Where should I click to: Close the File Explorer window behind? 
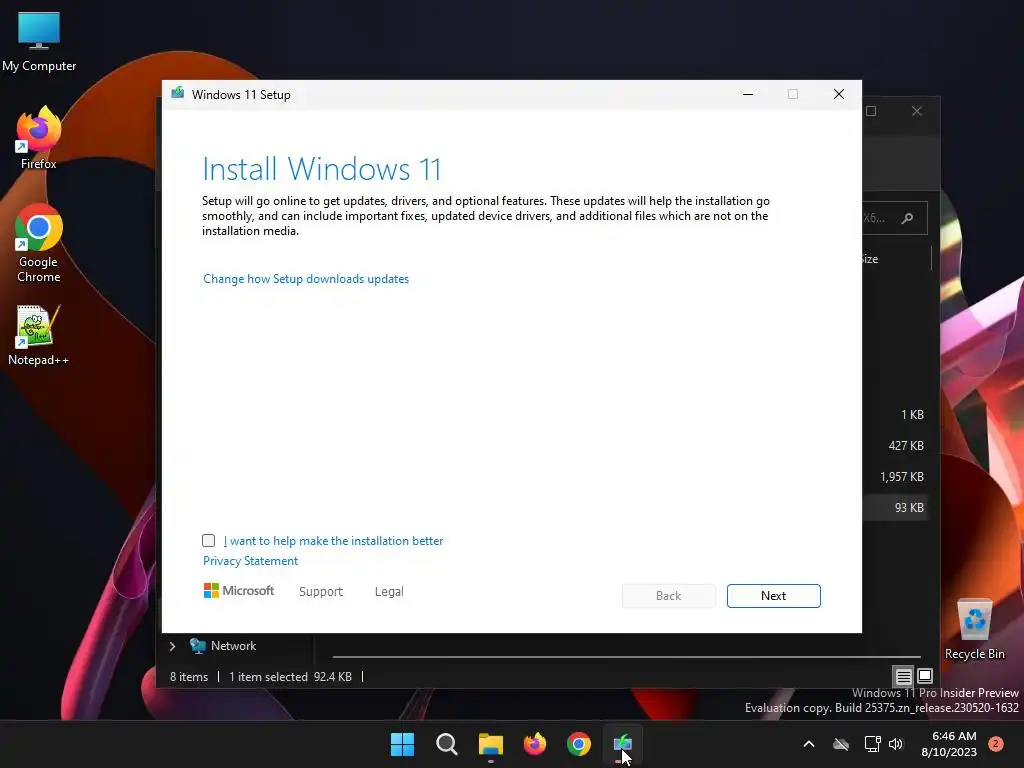(x=917, y=111)
